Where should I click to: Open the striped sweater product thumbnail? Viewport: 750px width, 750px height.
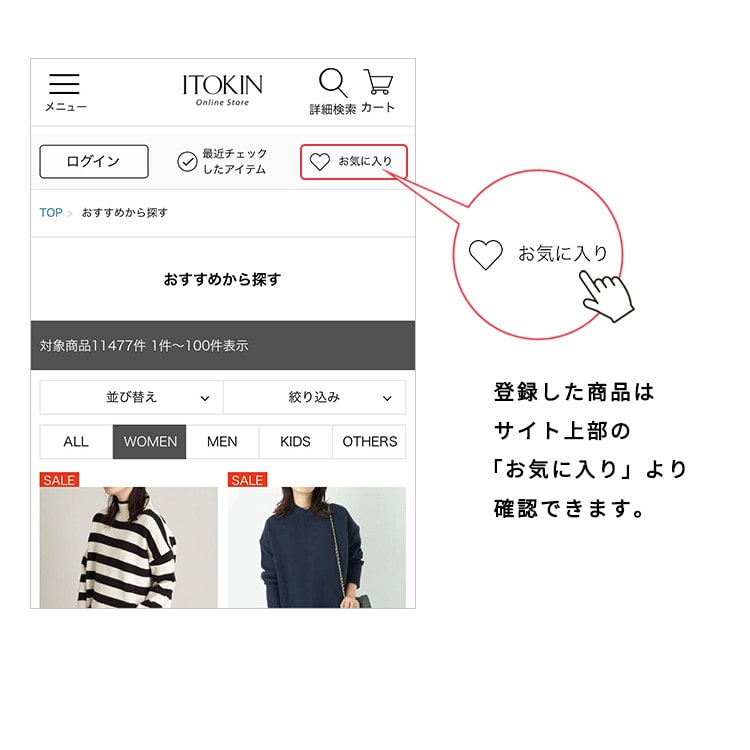129,547
